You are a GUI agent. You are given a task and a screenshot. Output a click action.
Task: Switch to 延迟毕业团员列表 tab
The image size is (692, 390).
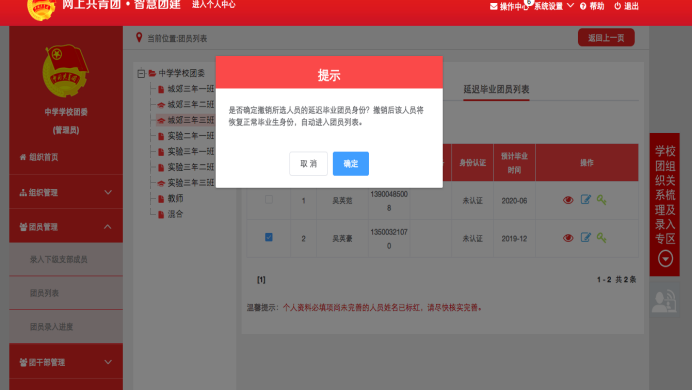(496, 90)
